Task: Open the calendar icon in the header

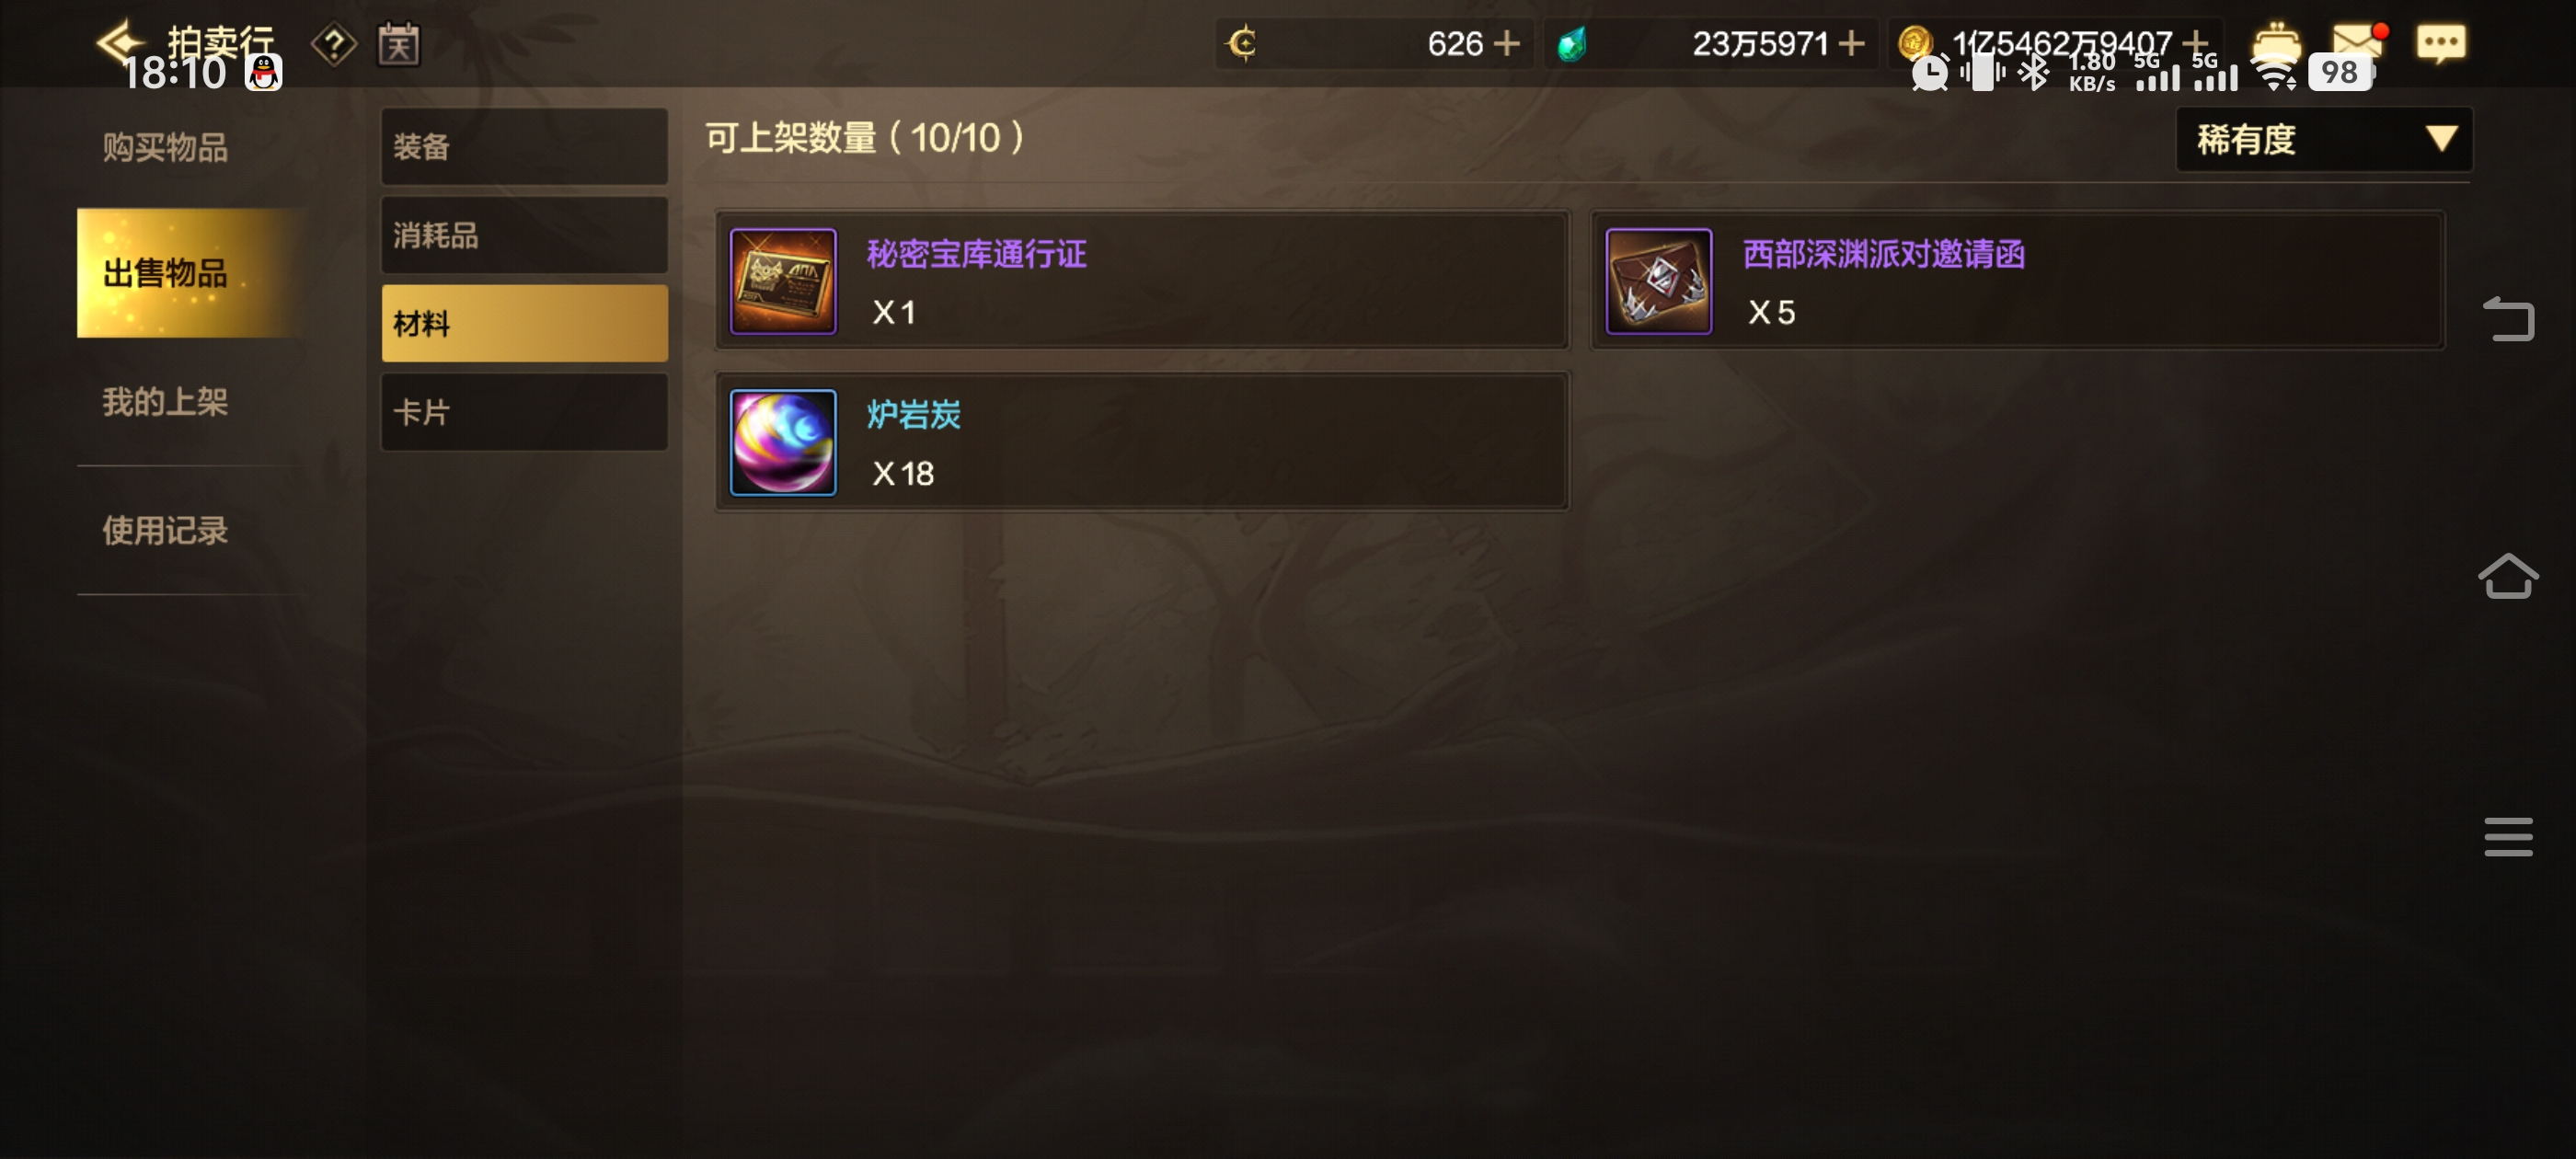Action: 398,44
